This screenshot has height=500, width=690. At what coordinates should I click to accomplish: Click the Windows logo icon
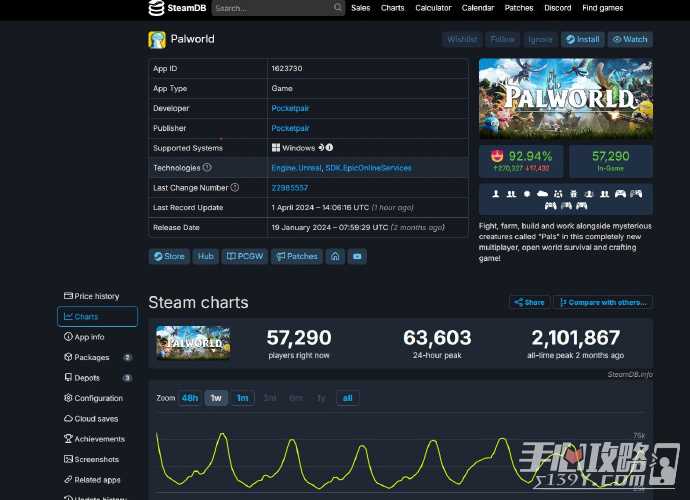point(276,148)
